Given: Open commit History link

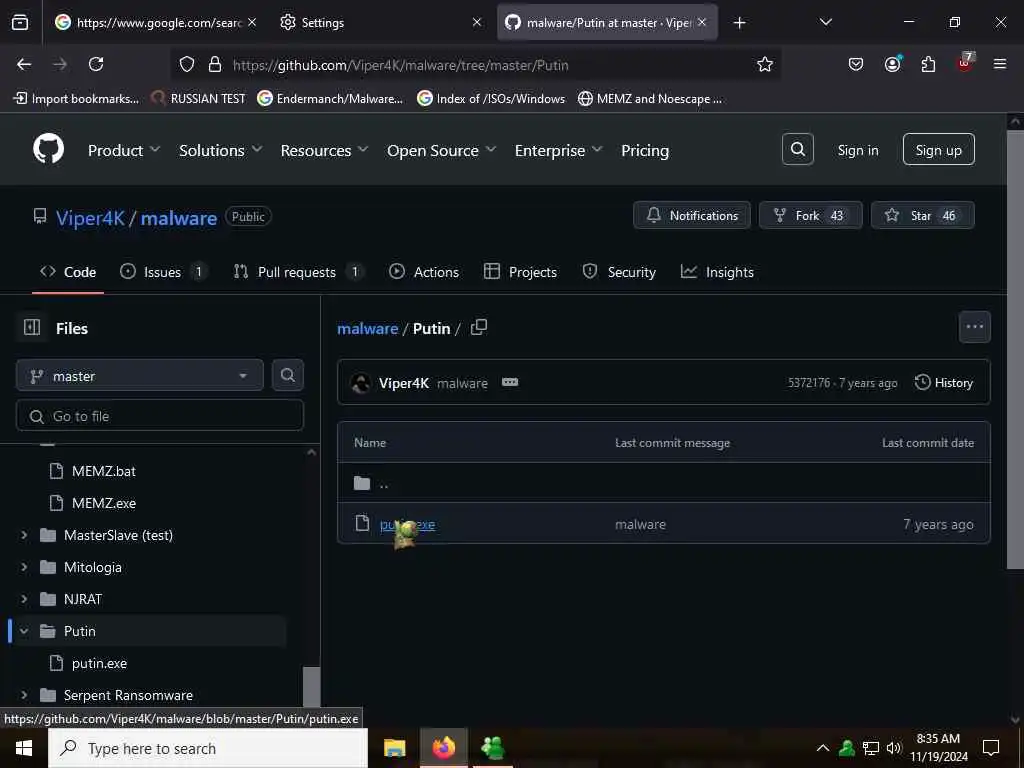Looking at the screenshot, I should [944, 383].
